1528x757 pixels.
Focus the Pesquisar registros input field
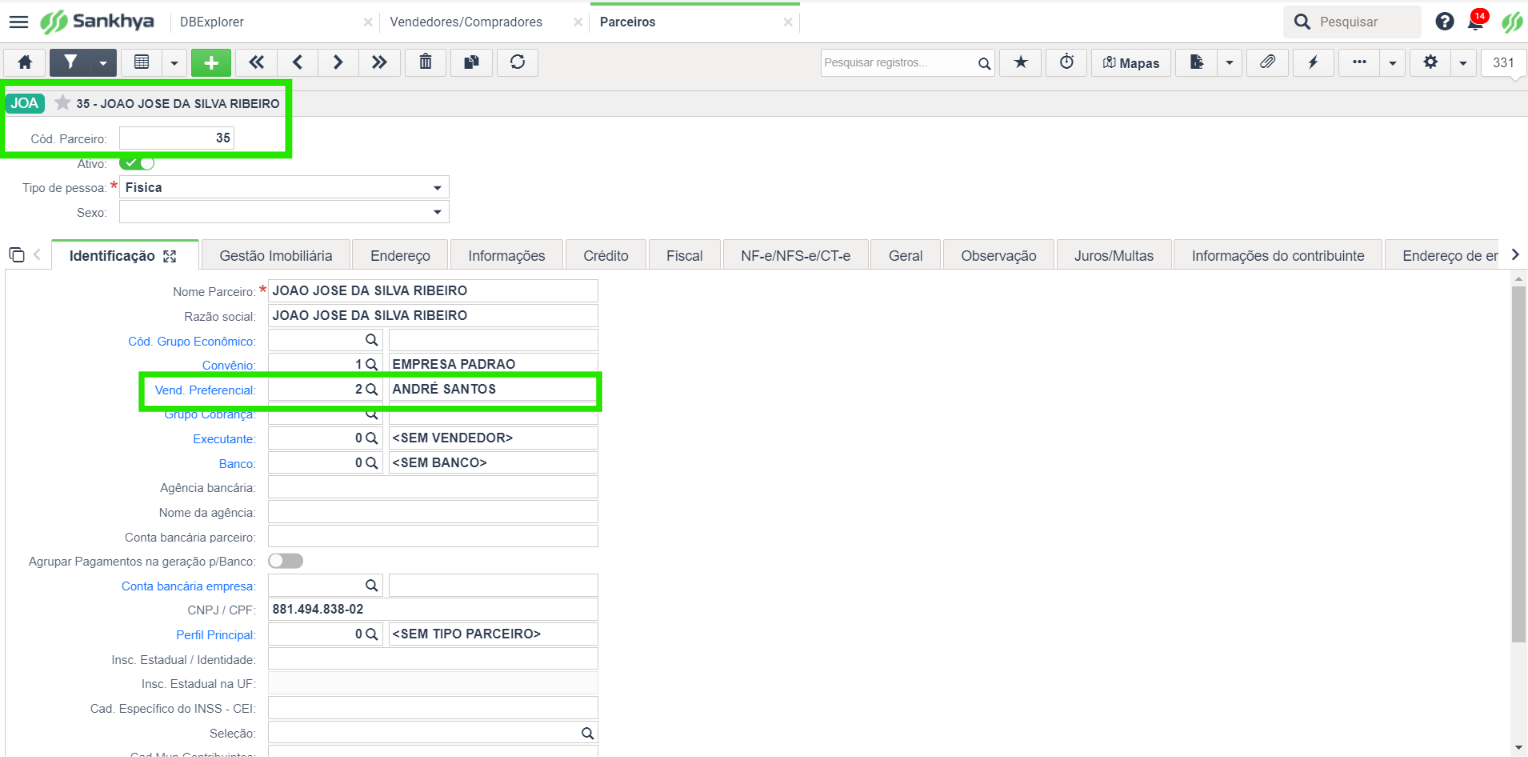point(898,63)
